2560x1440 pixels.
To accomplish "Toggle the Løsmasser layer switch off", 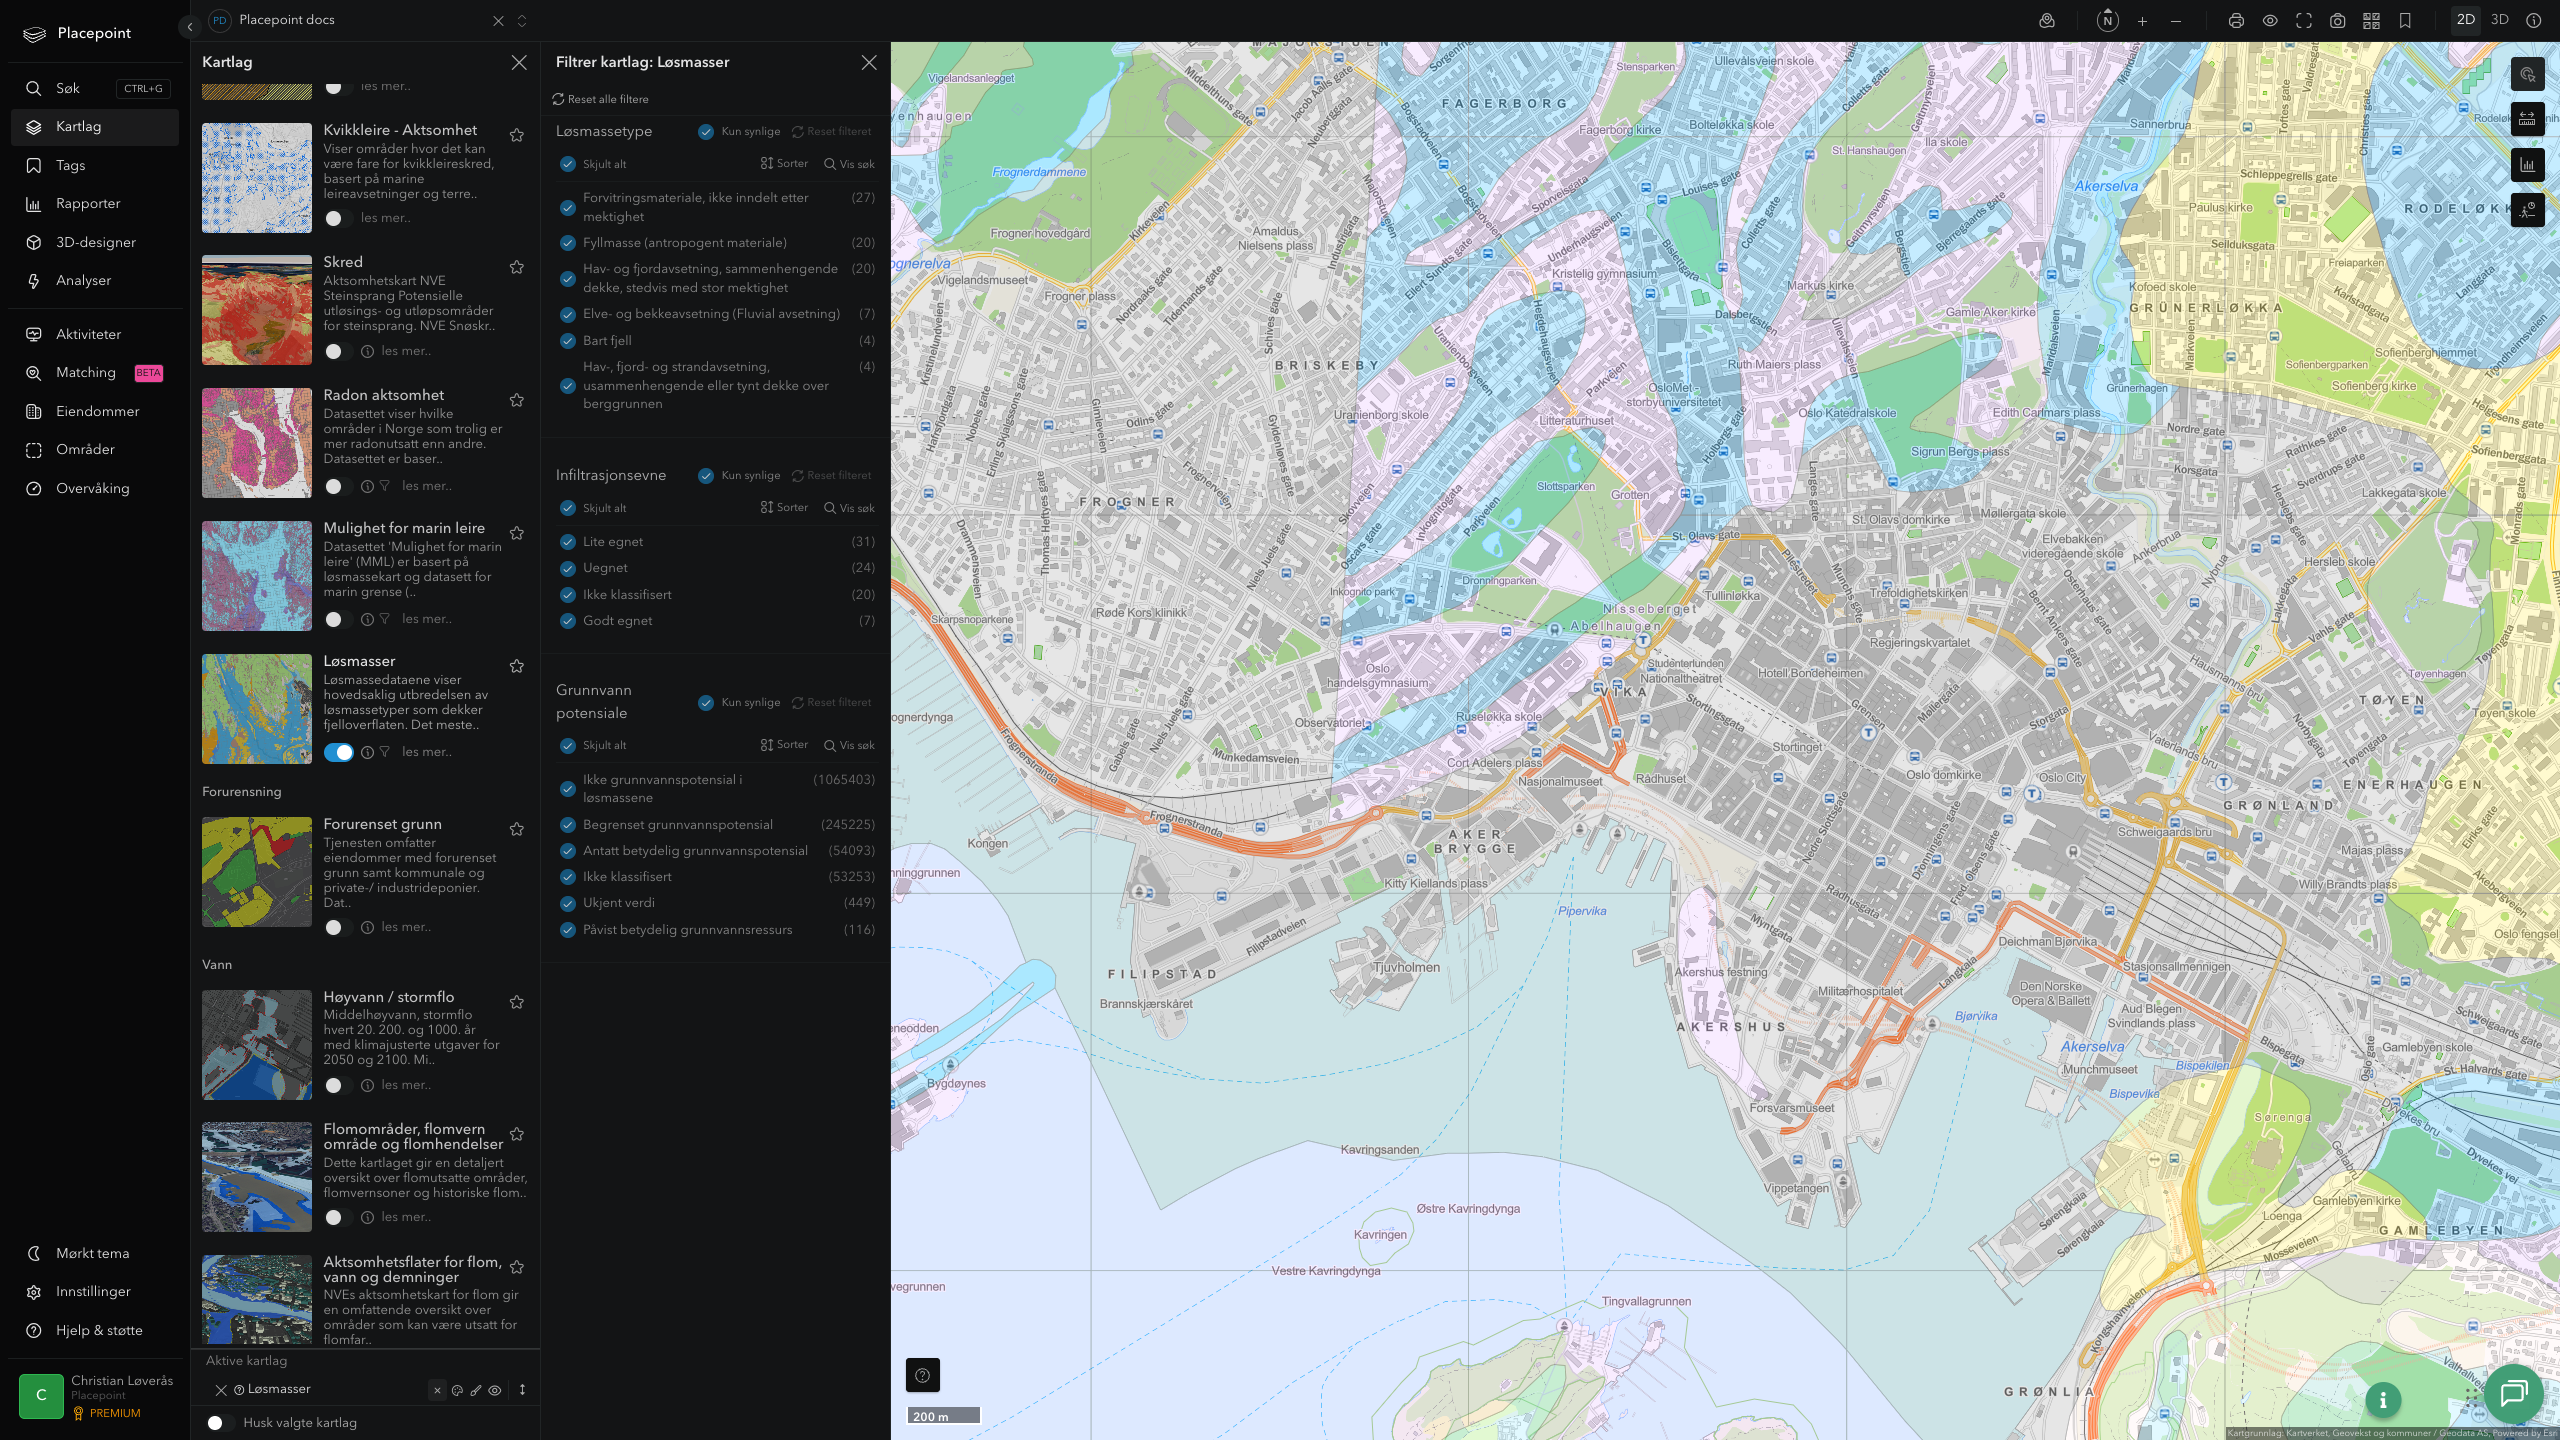I will click(338, 752).
